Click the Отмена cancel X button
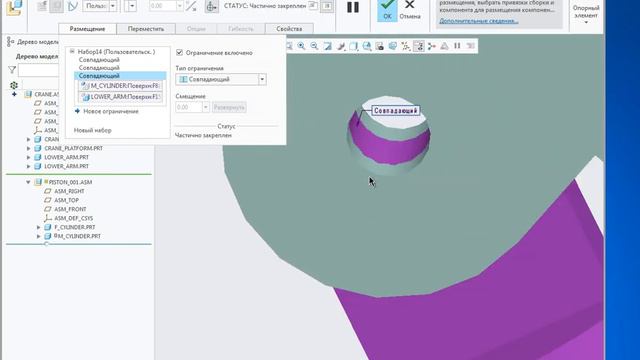This screenshot has width=640, height=360. [x=409, y=10]
